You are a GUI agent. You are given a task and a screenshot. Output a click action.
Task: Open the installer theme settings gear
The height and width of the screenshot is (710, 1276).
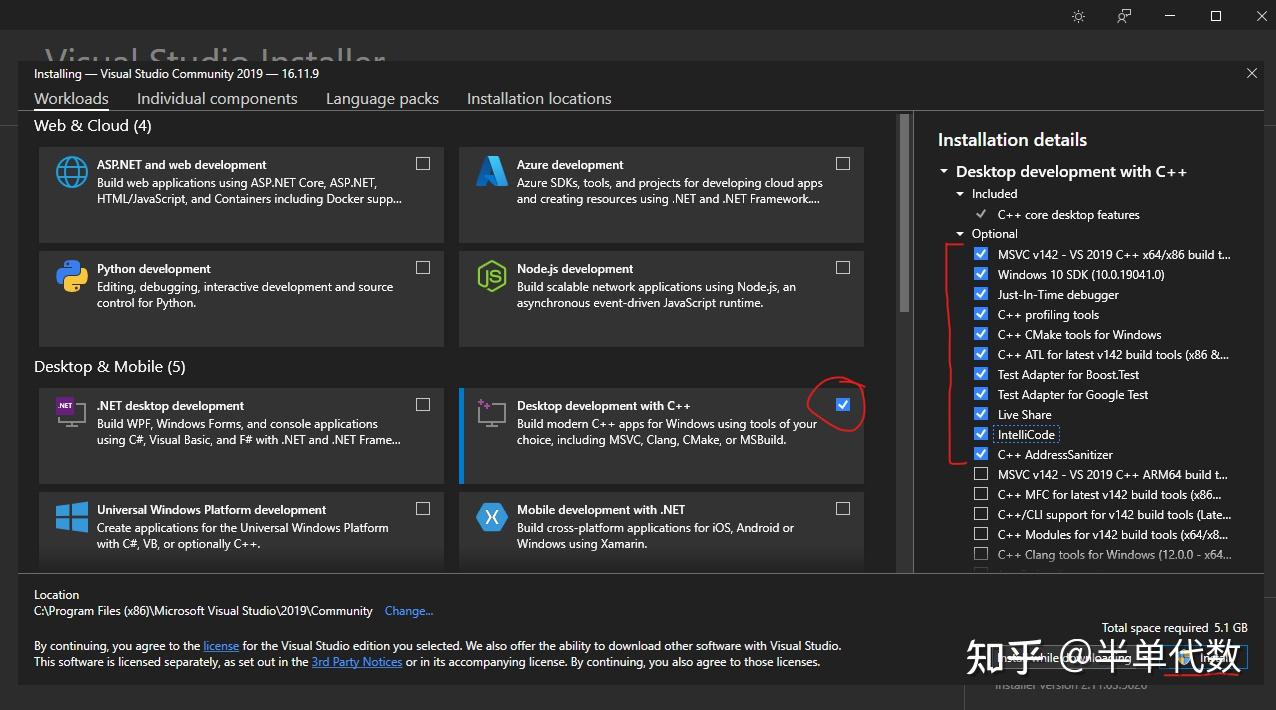click(1077, 16)
